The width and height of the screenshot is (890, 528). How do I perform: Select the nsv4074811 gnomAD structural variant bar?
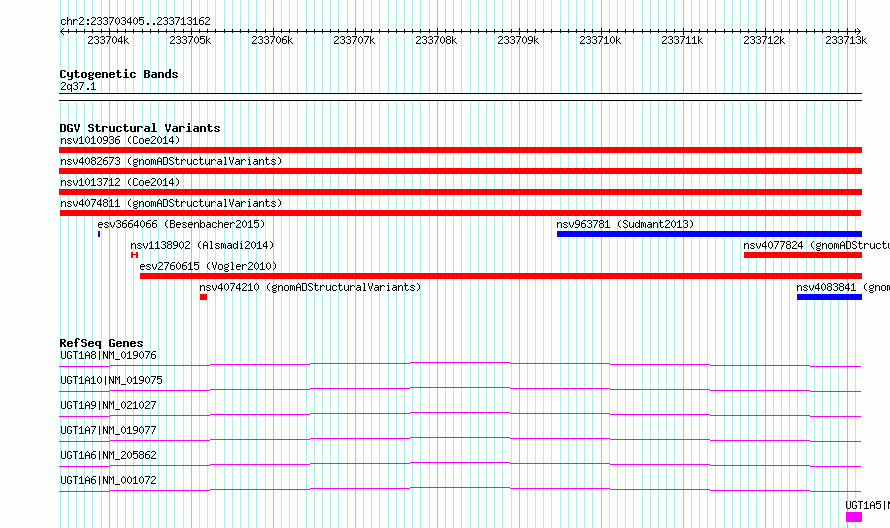coord(460,213)
